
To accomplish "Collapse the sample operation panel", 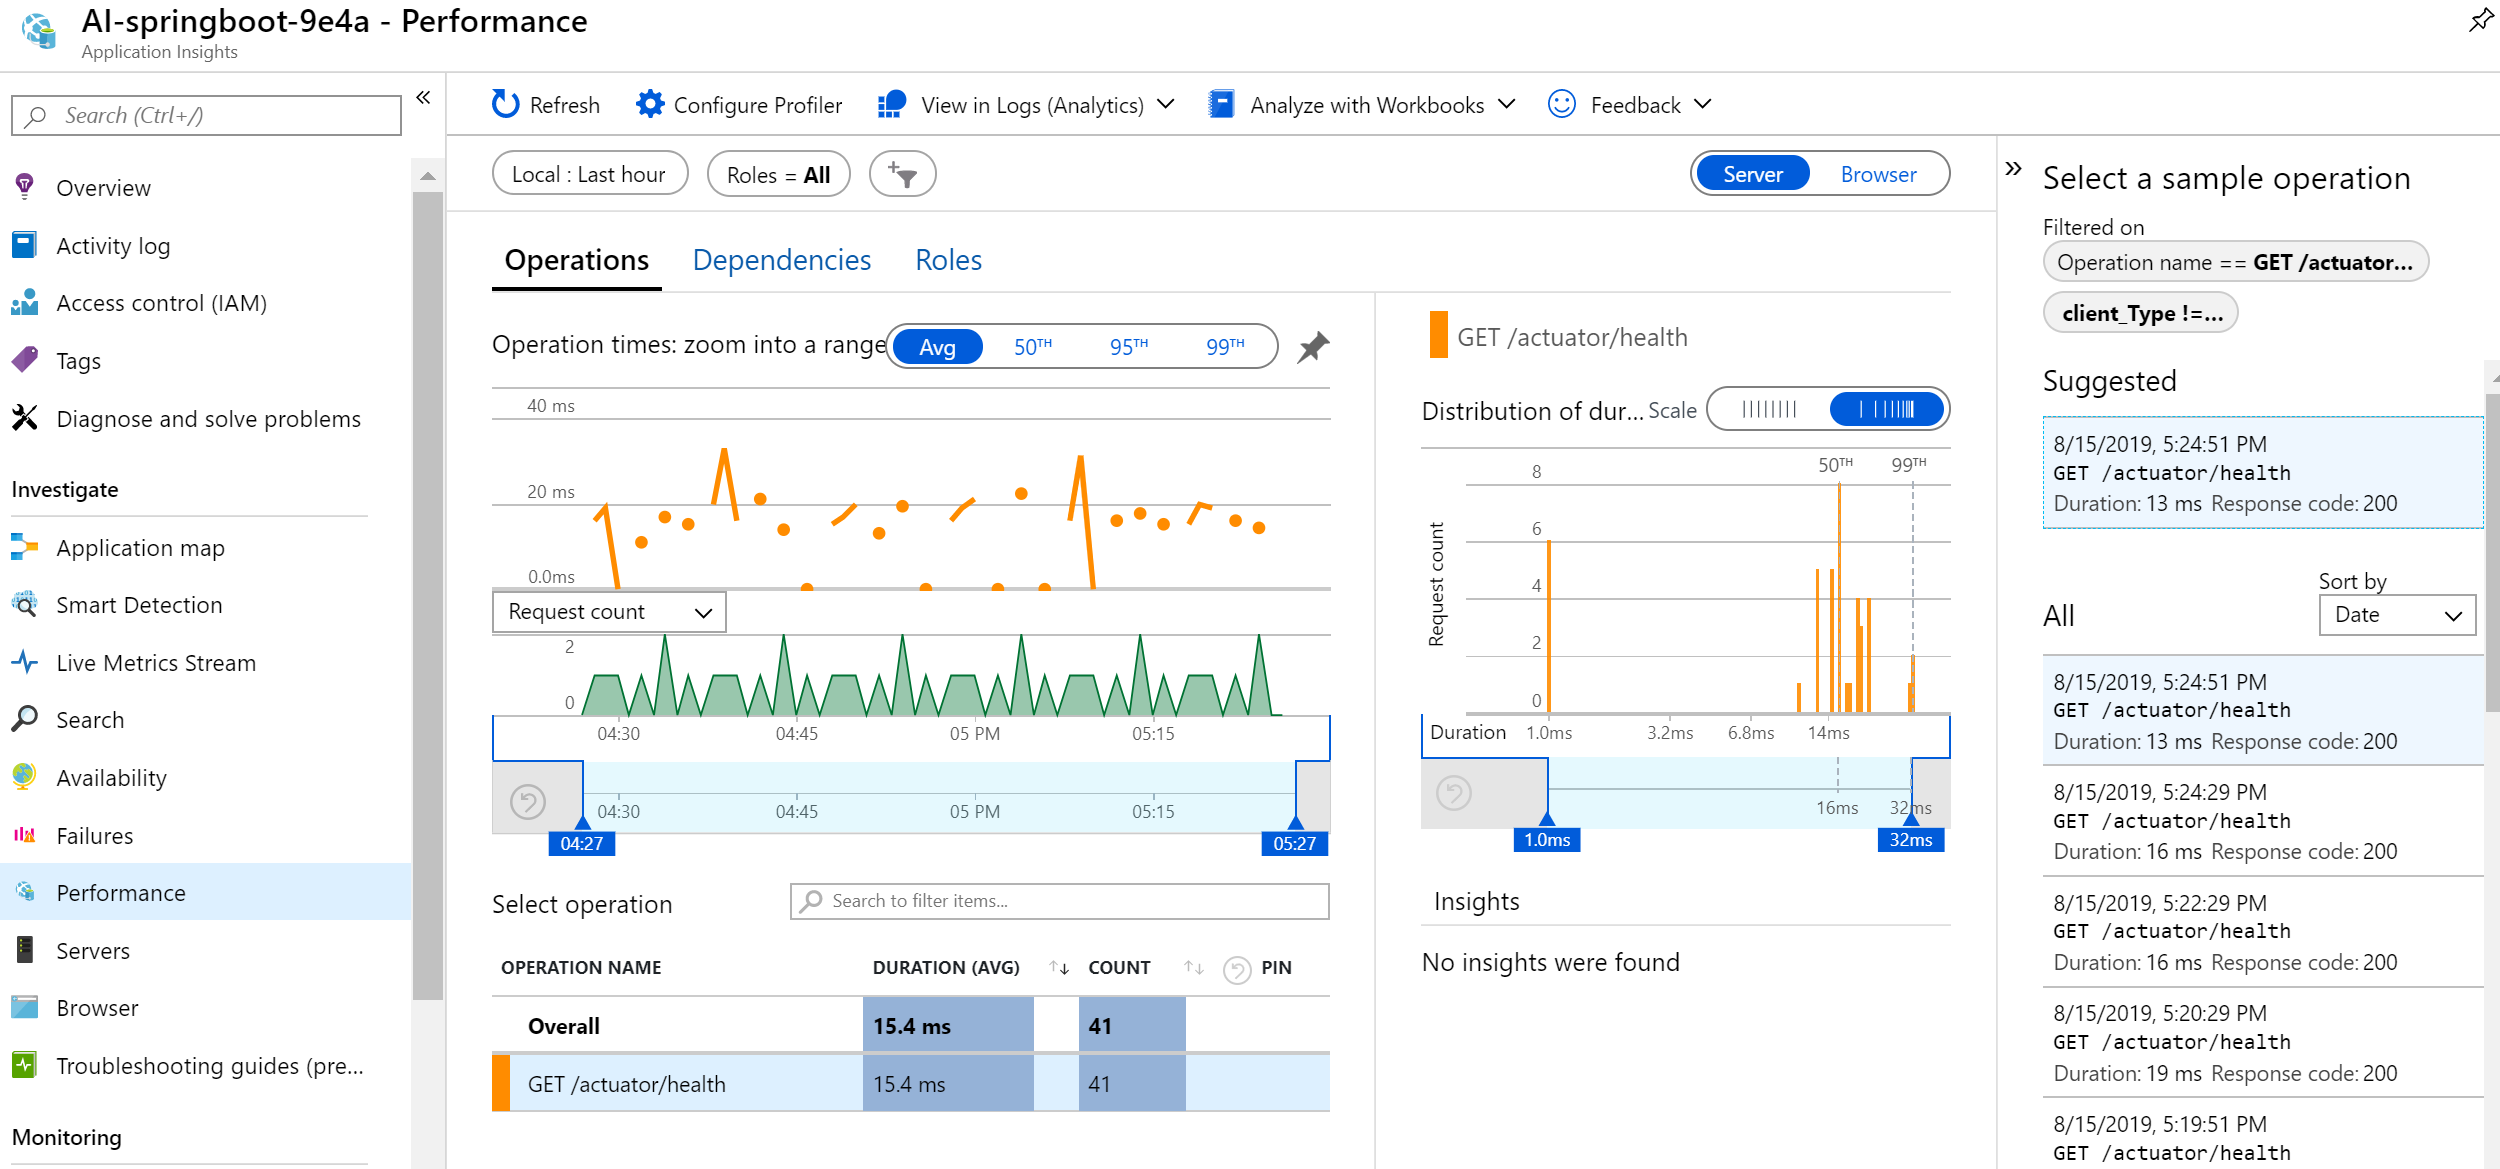I will point(2013,168).
